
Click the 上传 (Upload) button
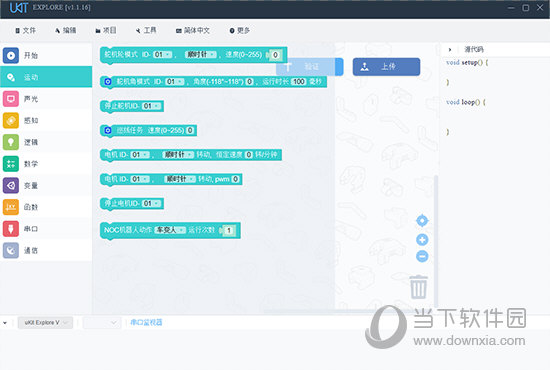click(x=386, y=67)
